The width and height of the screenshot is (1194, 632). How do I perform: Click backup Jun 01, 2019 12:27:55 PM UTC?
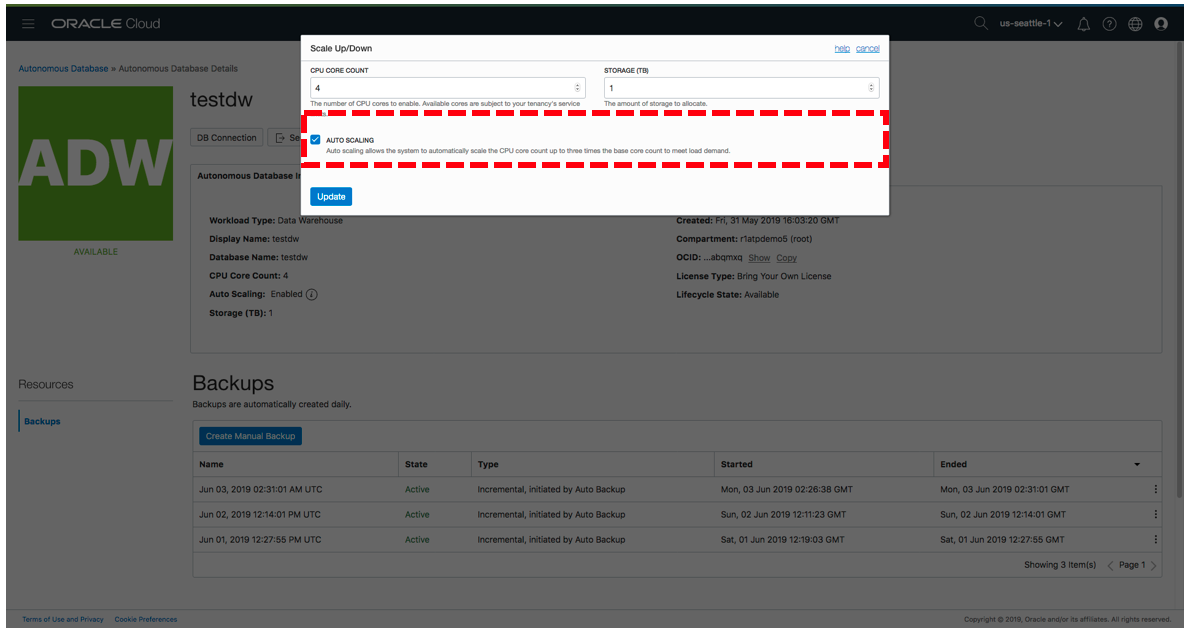click(x=260, y=540)
